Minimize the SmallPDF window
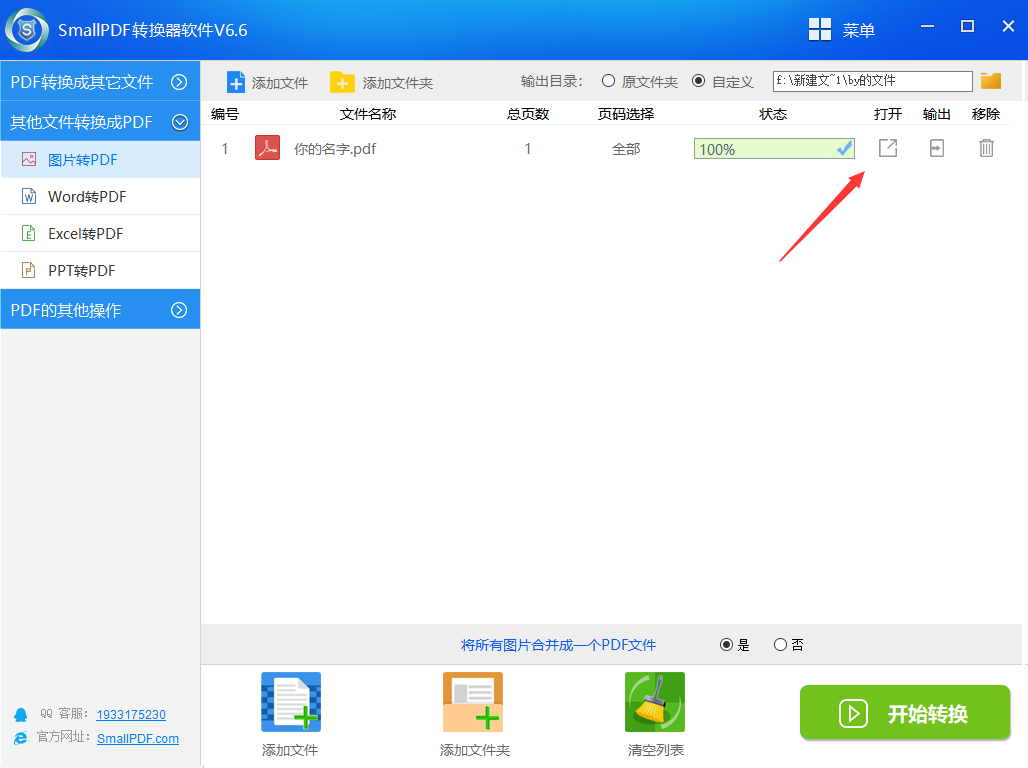The height and width of the screenshot is (768, 1028). [x=927, y=26]
